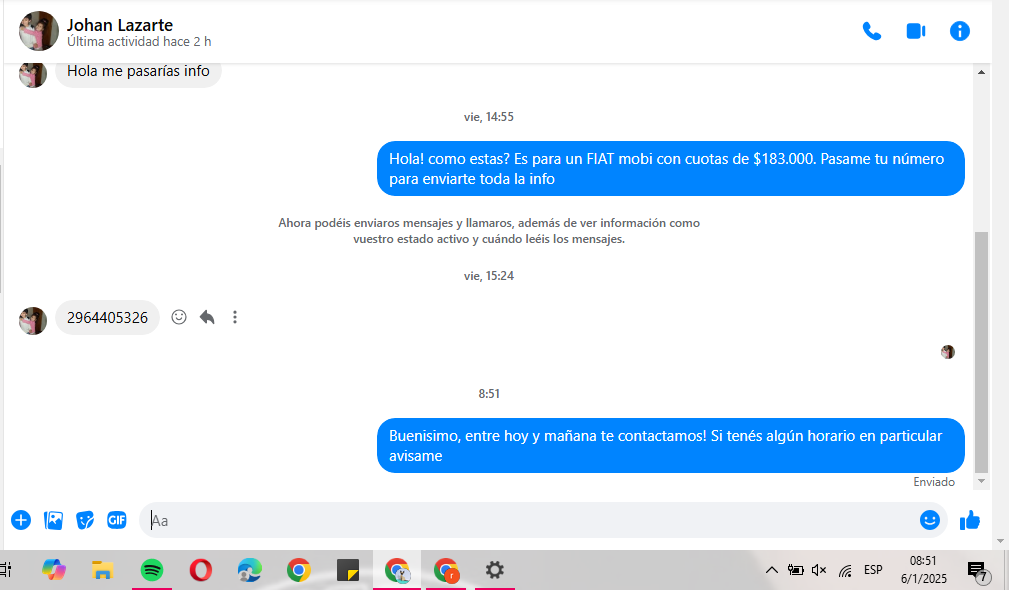
Task: Click the 'Buenisimo, entre hoy y mañana' message
Action: click(x=671, y=445)
